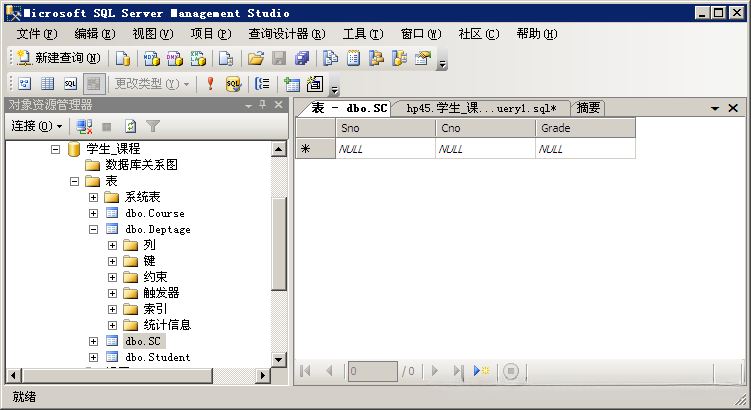Show the Summary page via toolbar icon
The height and width of the screenshot is (410, 751).
(x=353, y=58)
